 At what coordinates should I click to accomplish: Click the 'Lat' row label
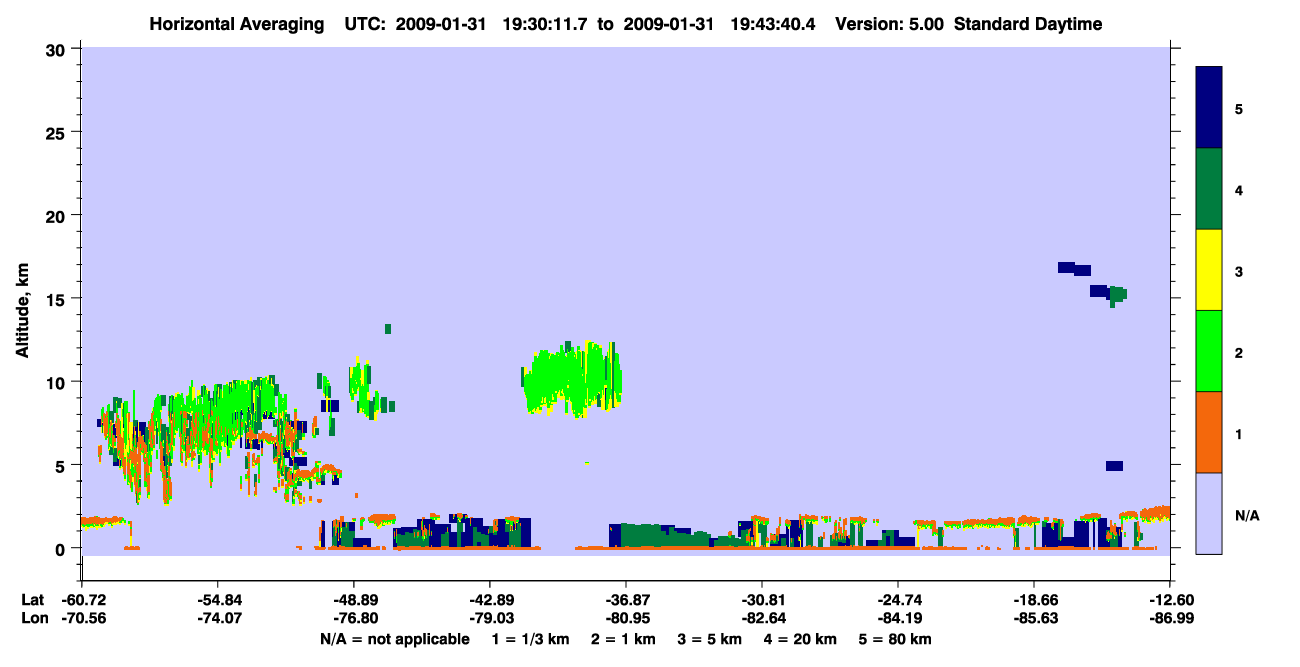click(32, 600)
